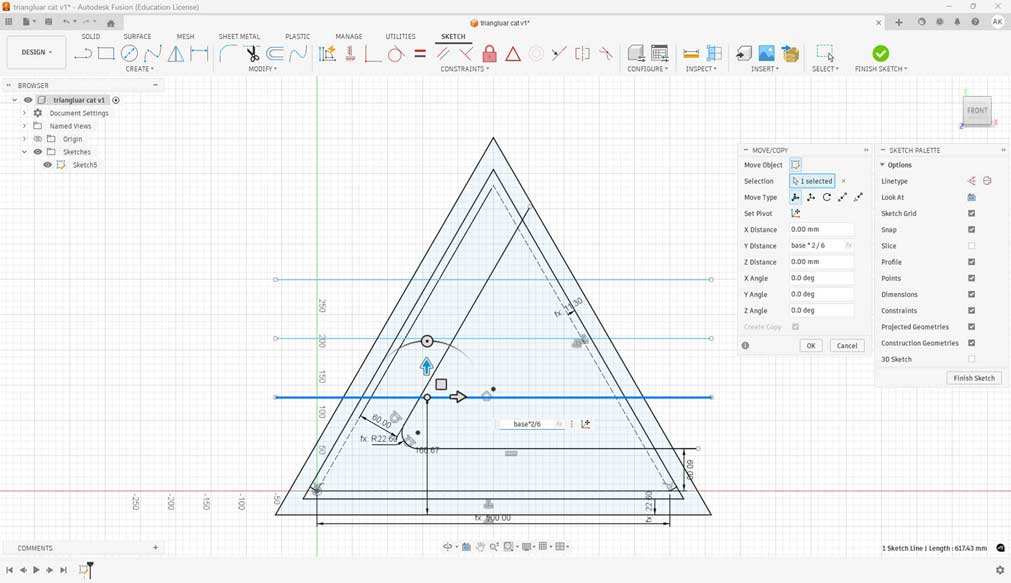Screen dimensions: 1011x583
Task: Toggle the Constraints checkbox
Action: pyautogui.click(x=972, y=310)
